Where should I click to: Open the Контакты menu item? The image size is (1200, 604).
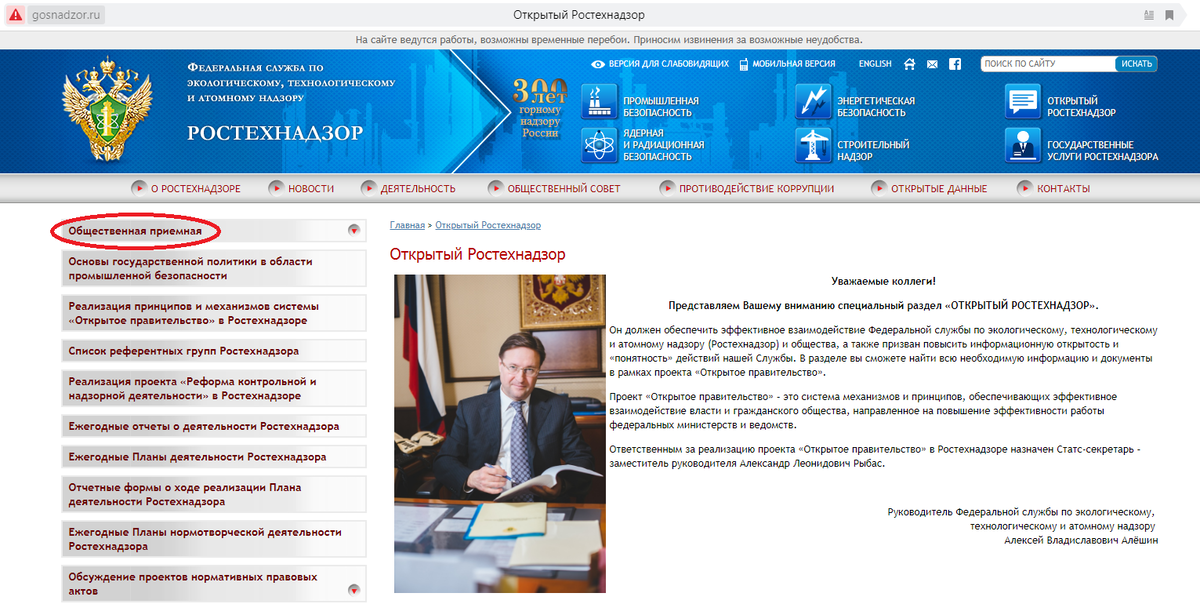[x=1064, y=189]
